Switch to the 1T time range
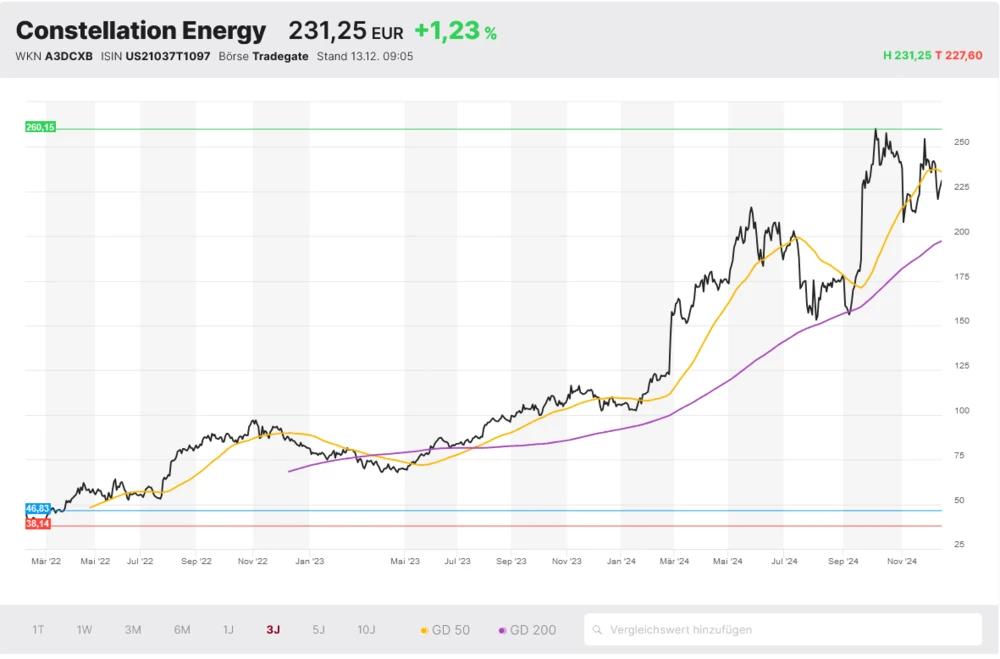Image resolution: width=1000 pixels, height=659 pixels. click(38, 629)
